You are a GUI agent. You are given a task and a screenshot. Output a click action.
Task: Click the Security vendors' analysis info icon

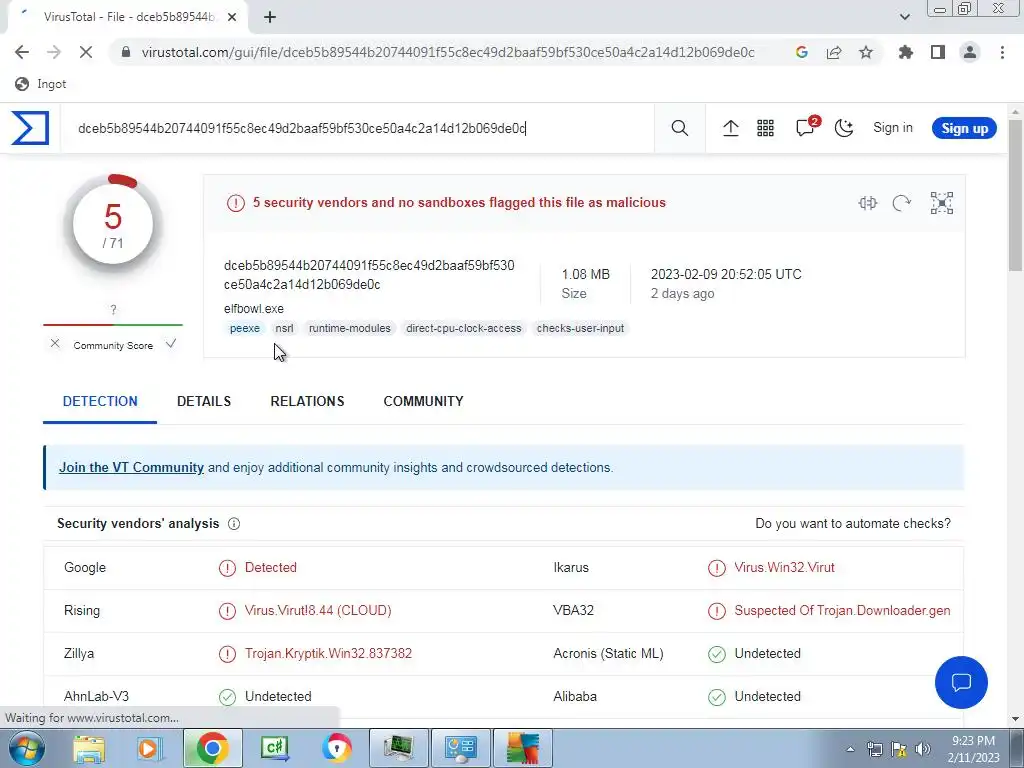point(234,524)
